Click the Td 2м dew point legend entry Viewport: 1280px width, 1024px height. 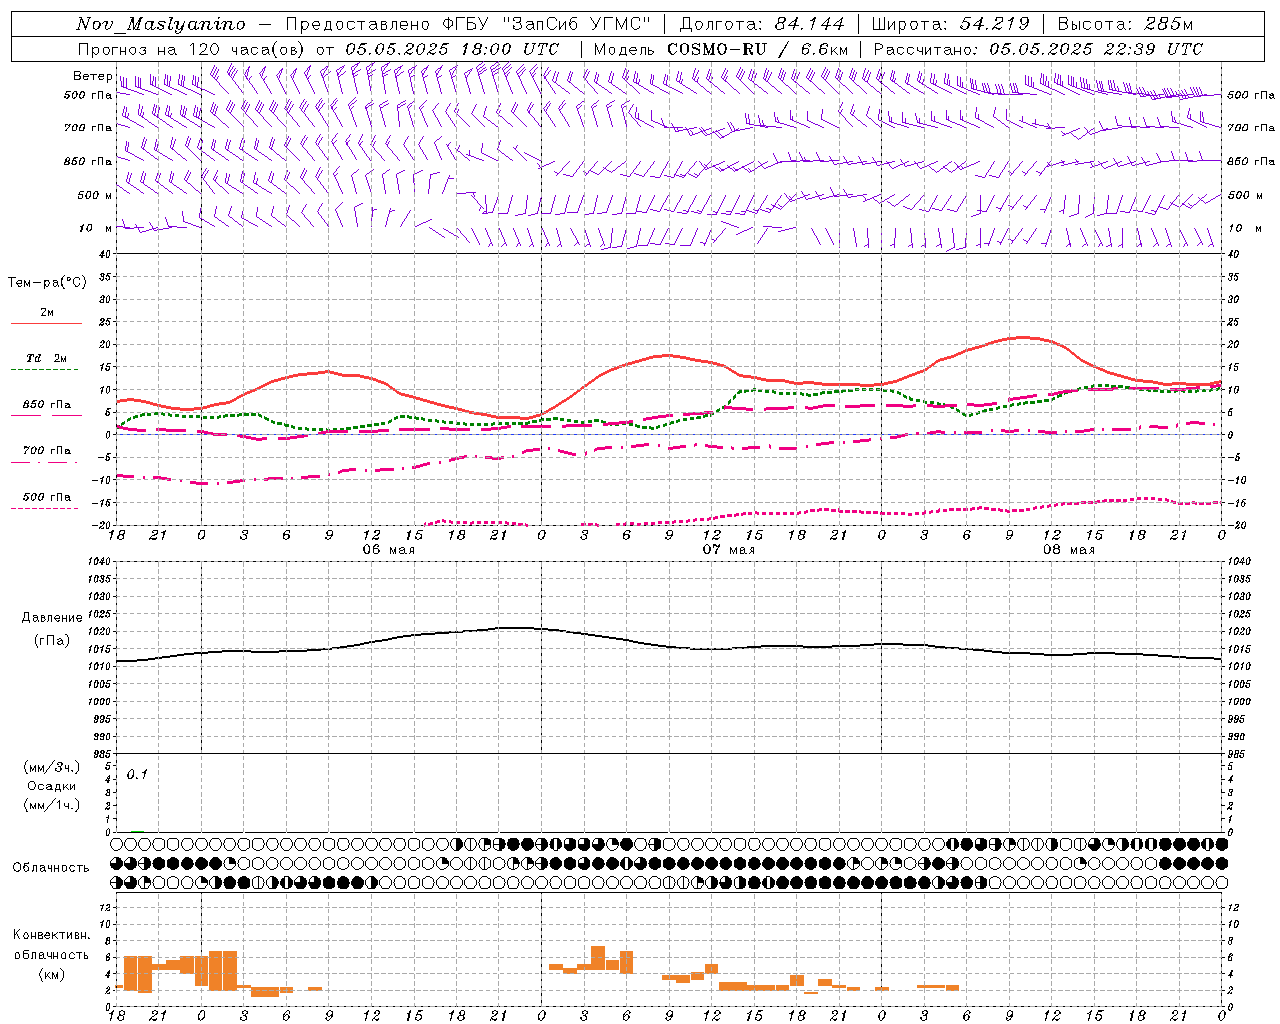[47, 358]
